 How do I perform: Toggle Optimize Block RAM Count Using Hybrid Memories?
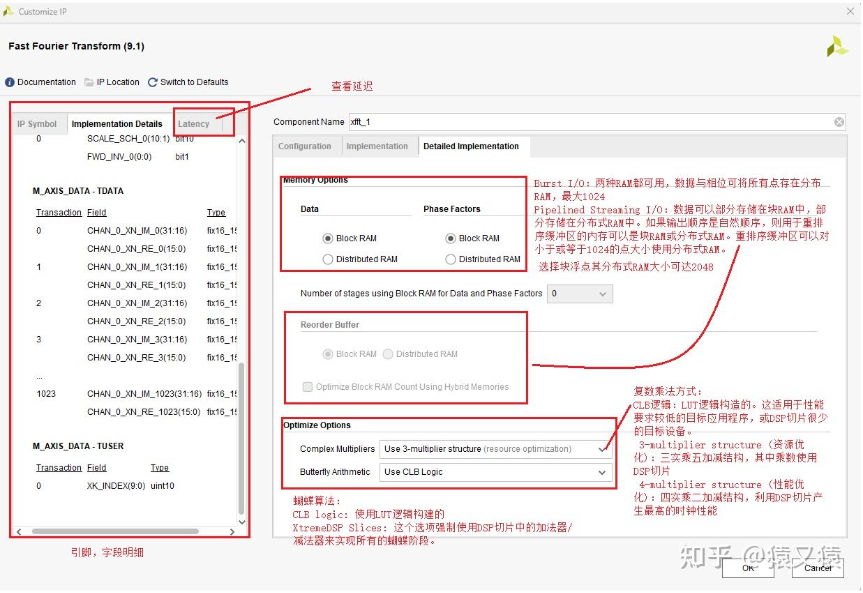pos(308,387)
